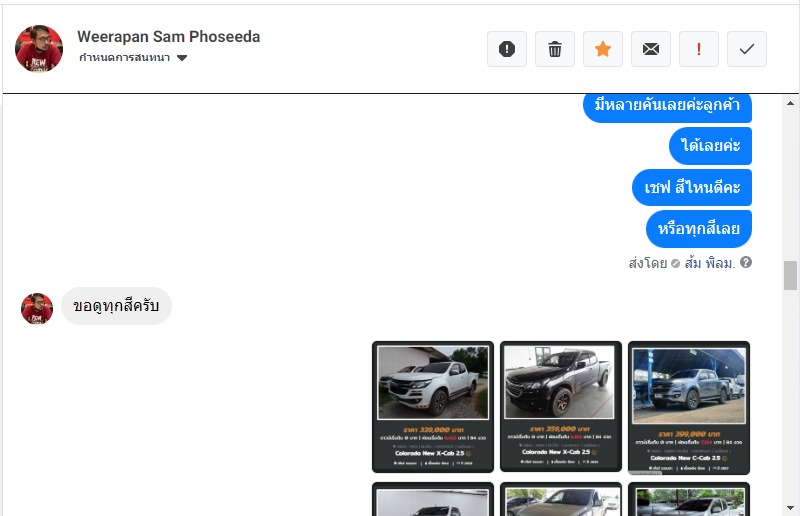
Task: Delete conversation with the trash icon
Action: click(555, 49)
